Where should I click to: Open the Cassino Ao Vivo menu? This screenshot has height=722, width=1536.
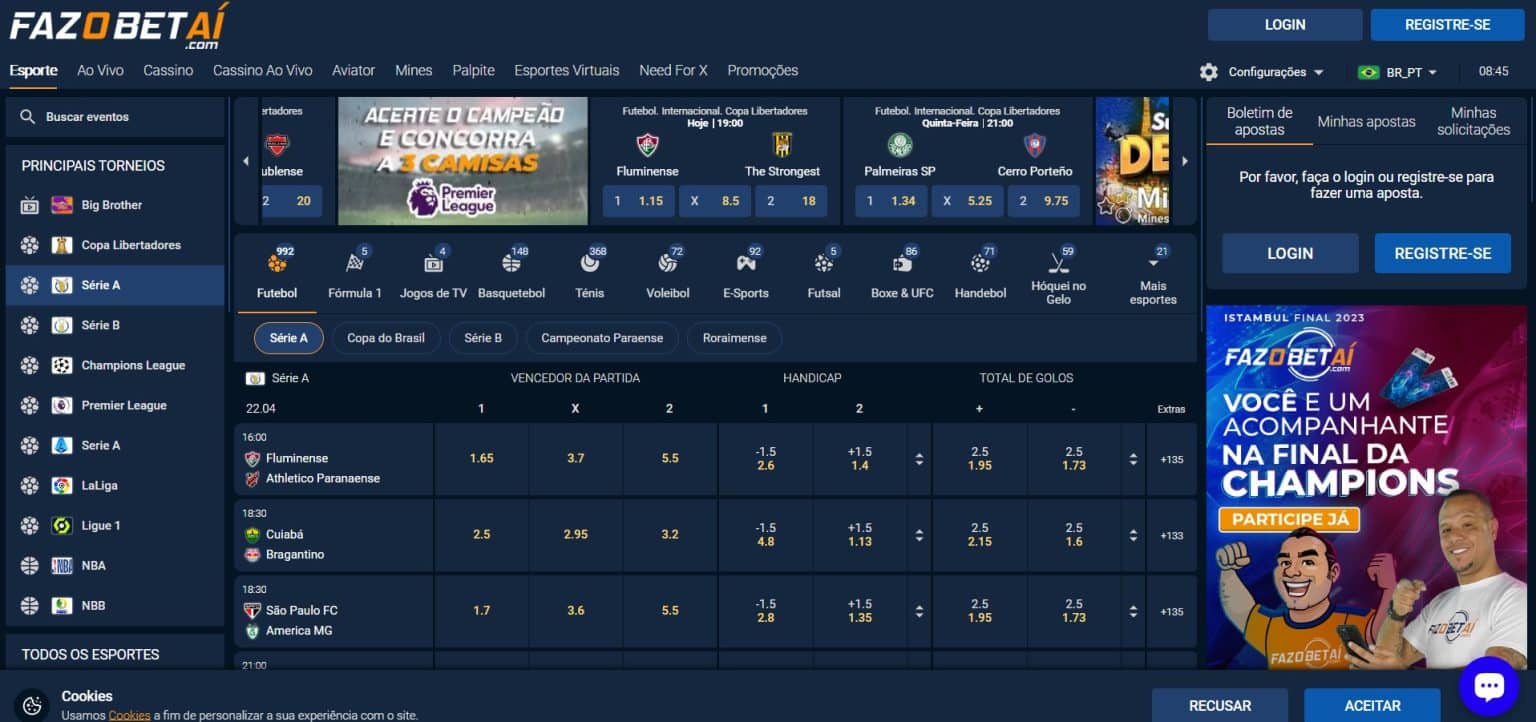263,70
